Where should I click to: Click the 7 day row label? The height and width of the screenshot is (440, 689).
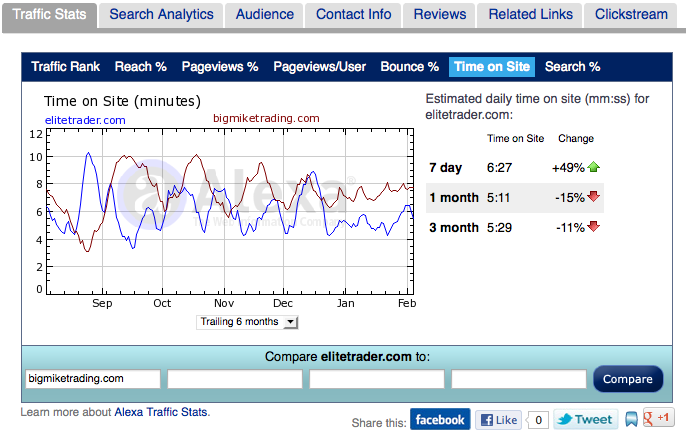(446, 168)
